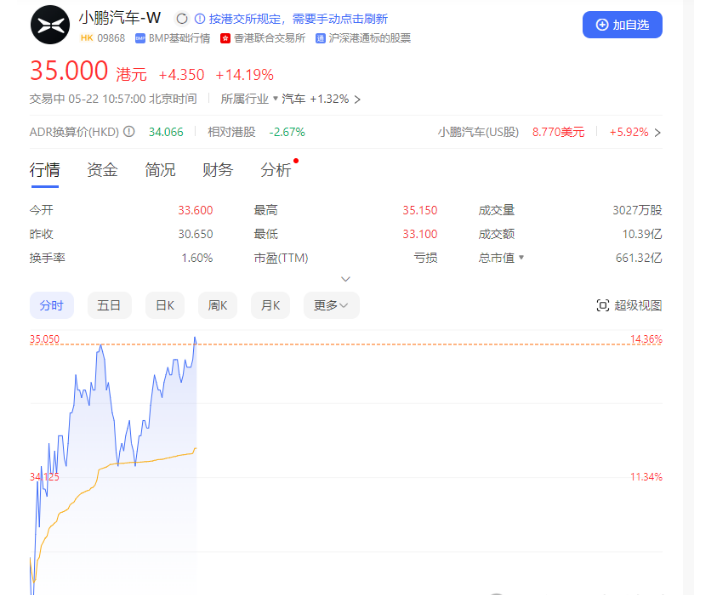Click 今开 value 33.600
Screen dimensions: 703x595
click(x=195, y=210)
